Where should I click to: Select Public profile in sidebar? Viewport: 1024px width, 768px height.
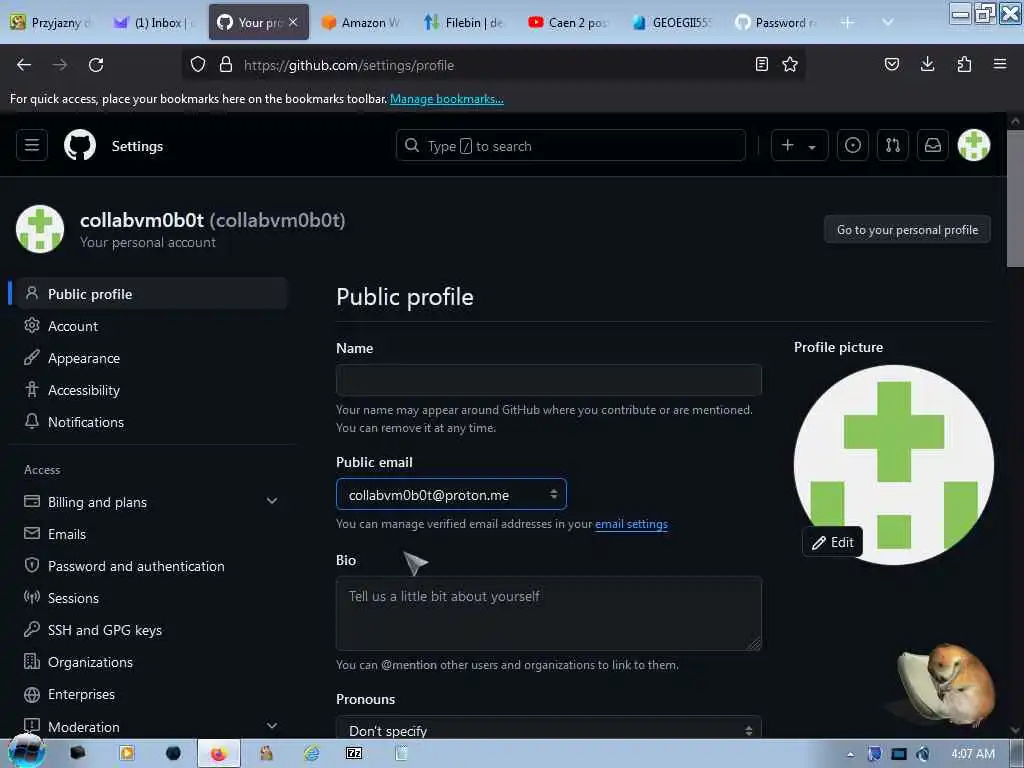[x=150, y=294]
